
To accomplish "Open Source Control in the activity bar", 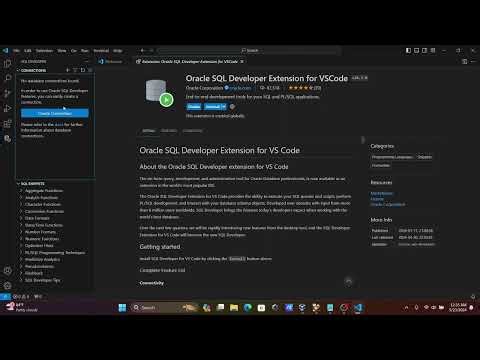I will coord(7,94).
